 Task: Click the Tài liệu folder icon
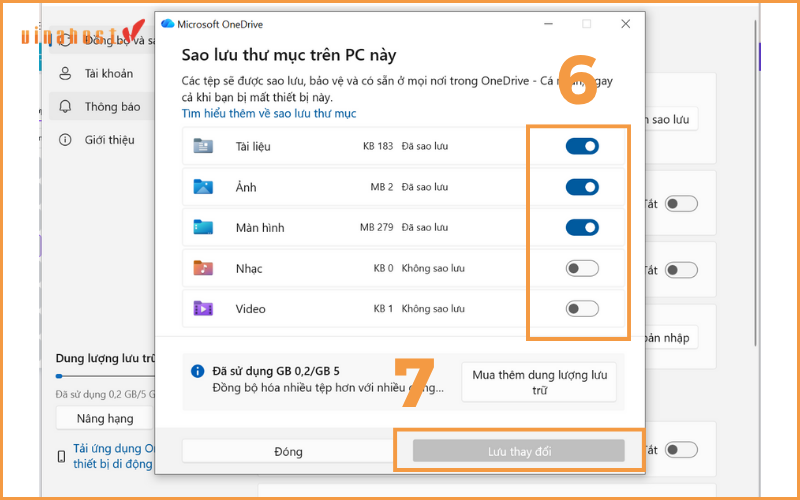tap(203, 147)
